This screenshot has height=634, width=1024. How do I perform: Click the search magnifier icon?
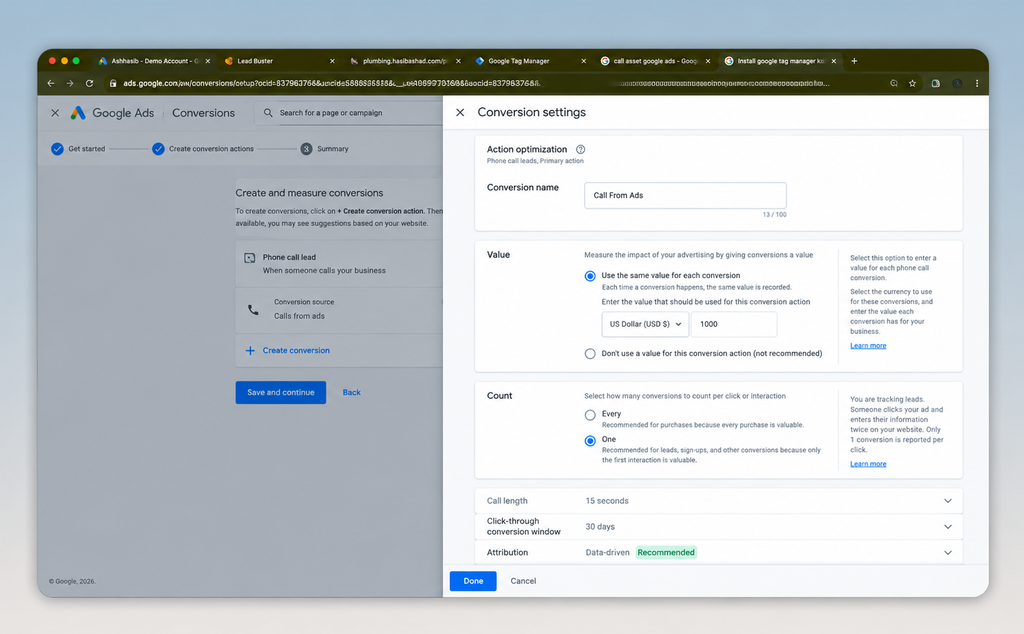pos(268,112)
